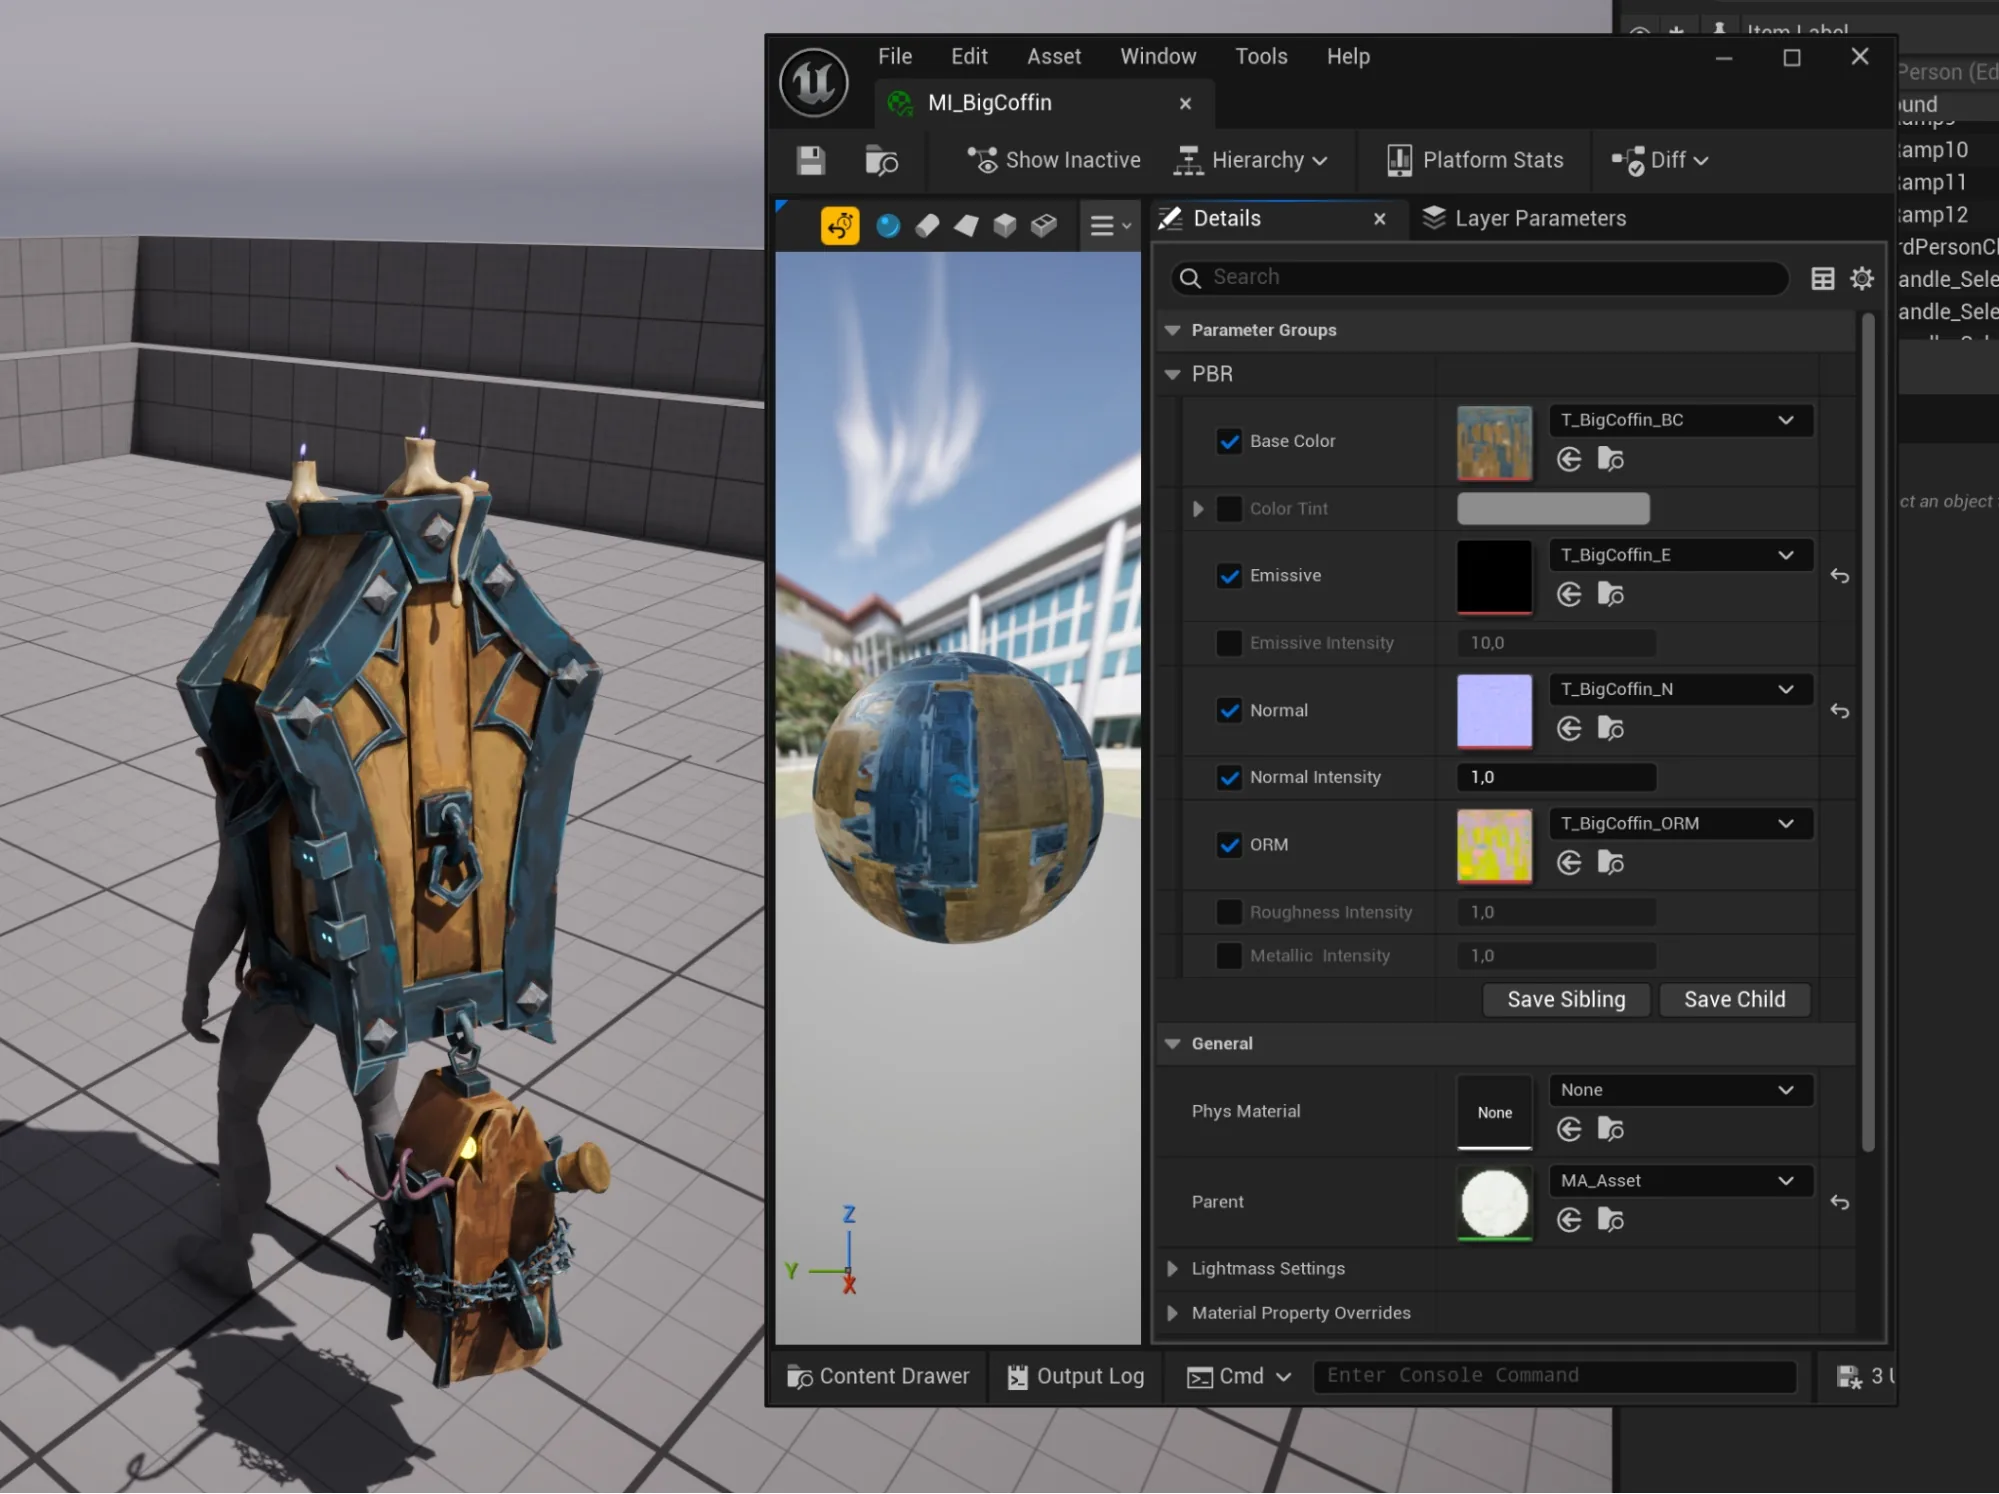Viewport: 1999px width, 1494px height.
Task: Collapse the PBR group
Action: [1172, 374]
